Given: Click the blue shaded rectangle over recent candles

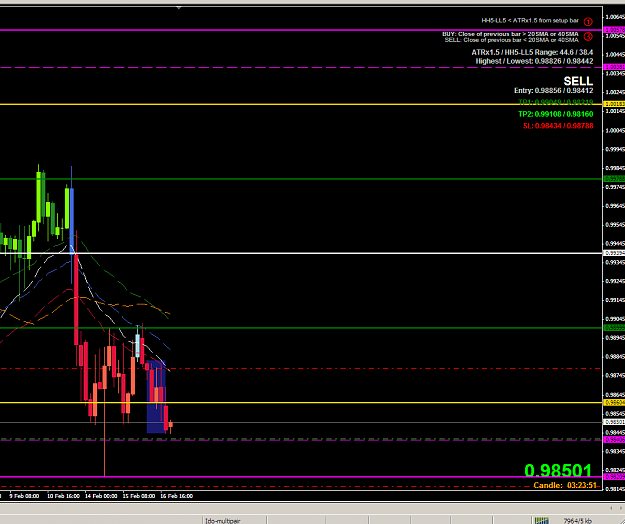Looking at the screenshot, I should click(156, 397).
